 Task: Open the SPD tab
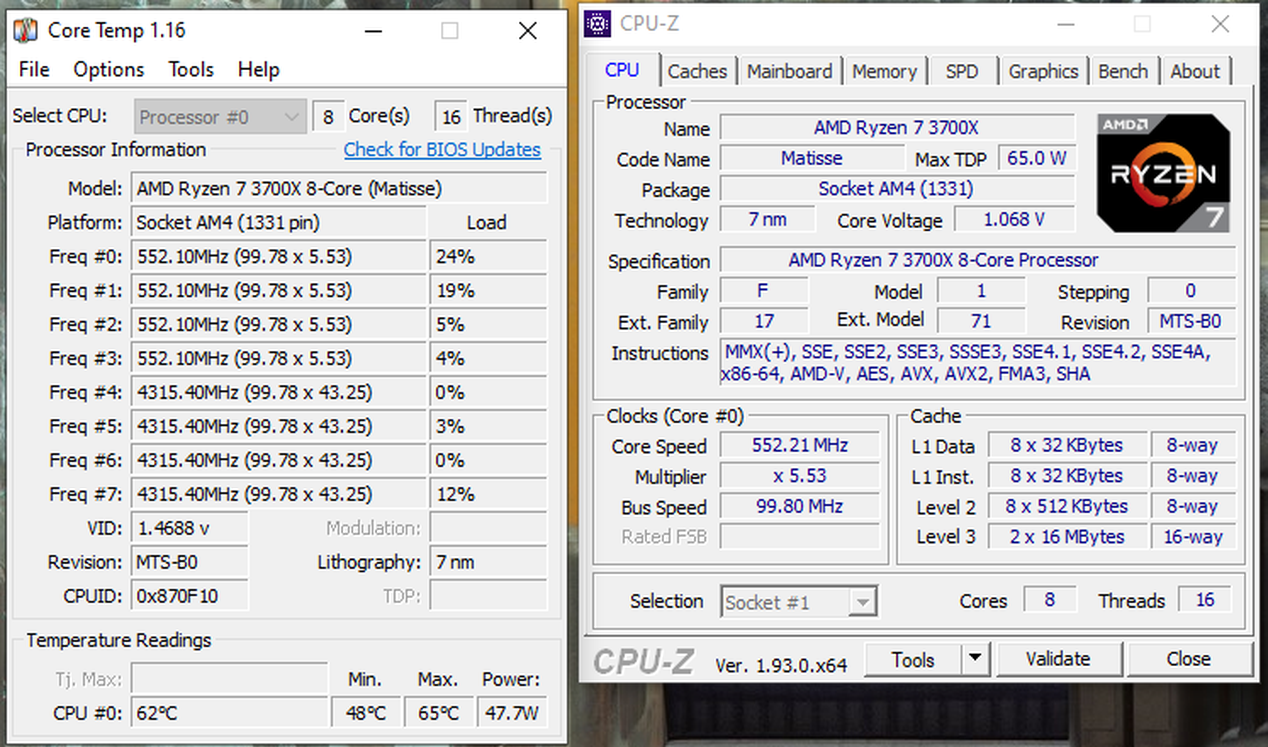[x=962, y=71]
